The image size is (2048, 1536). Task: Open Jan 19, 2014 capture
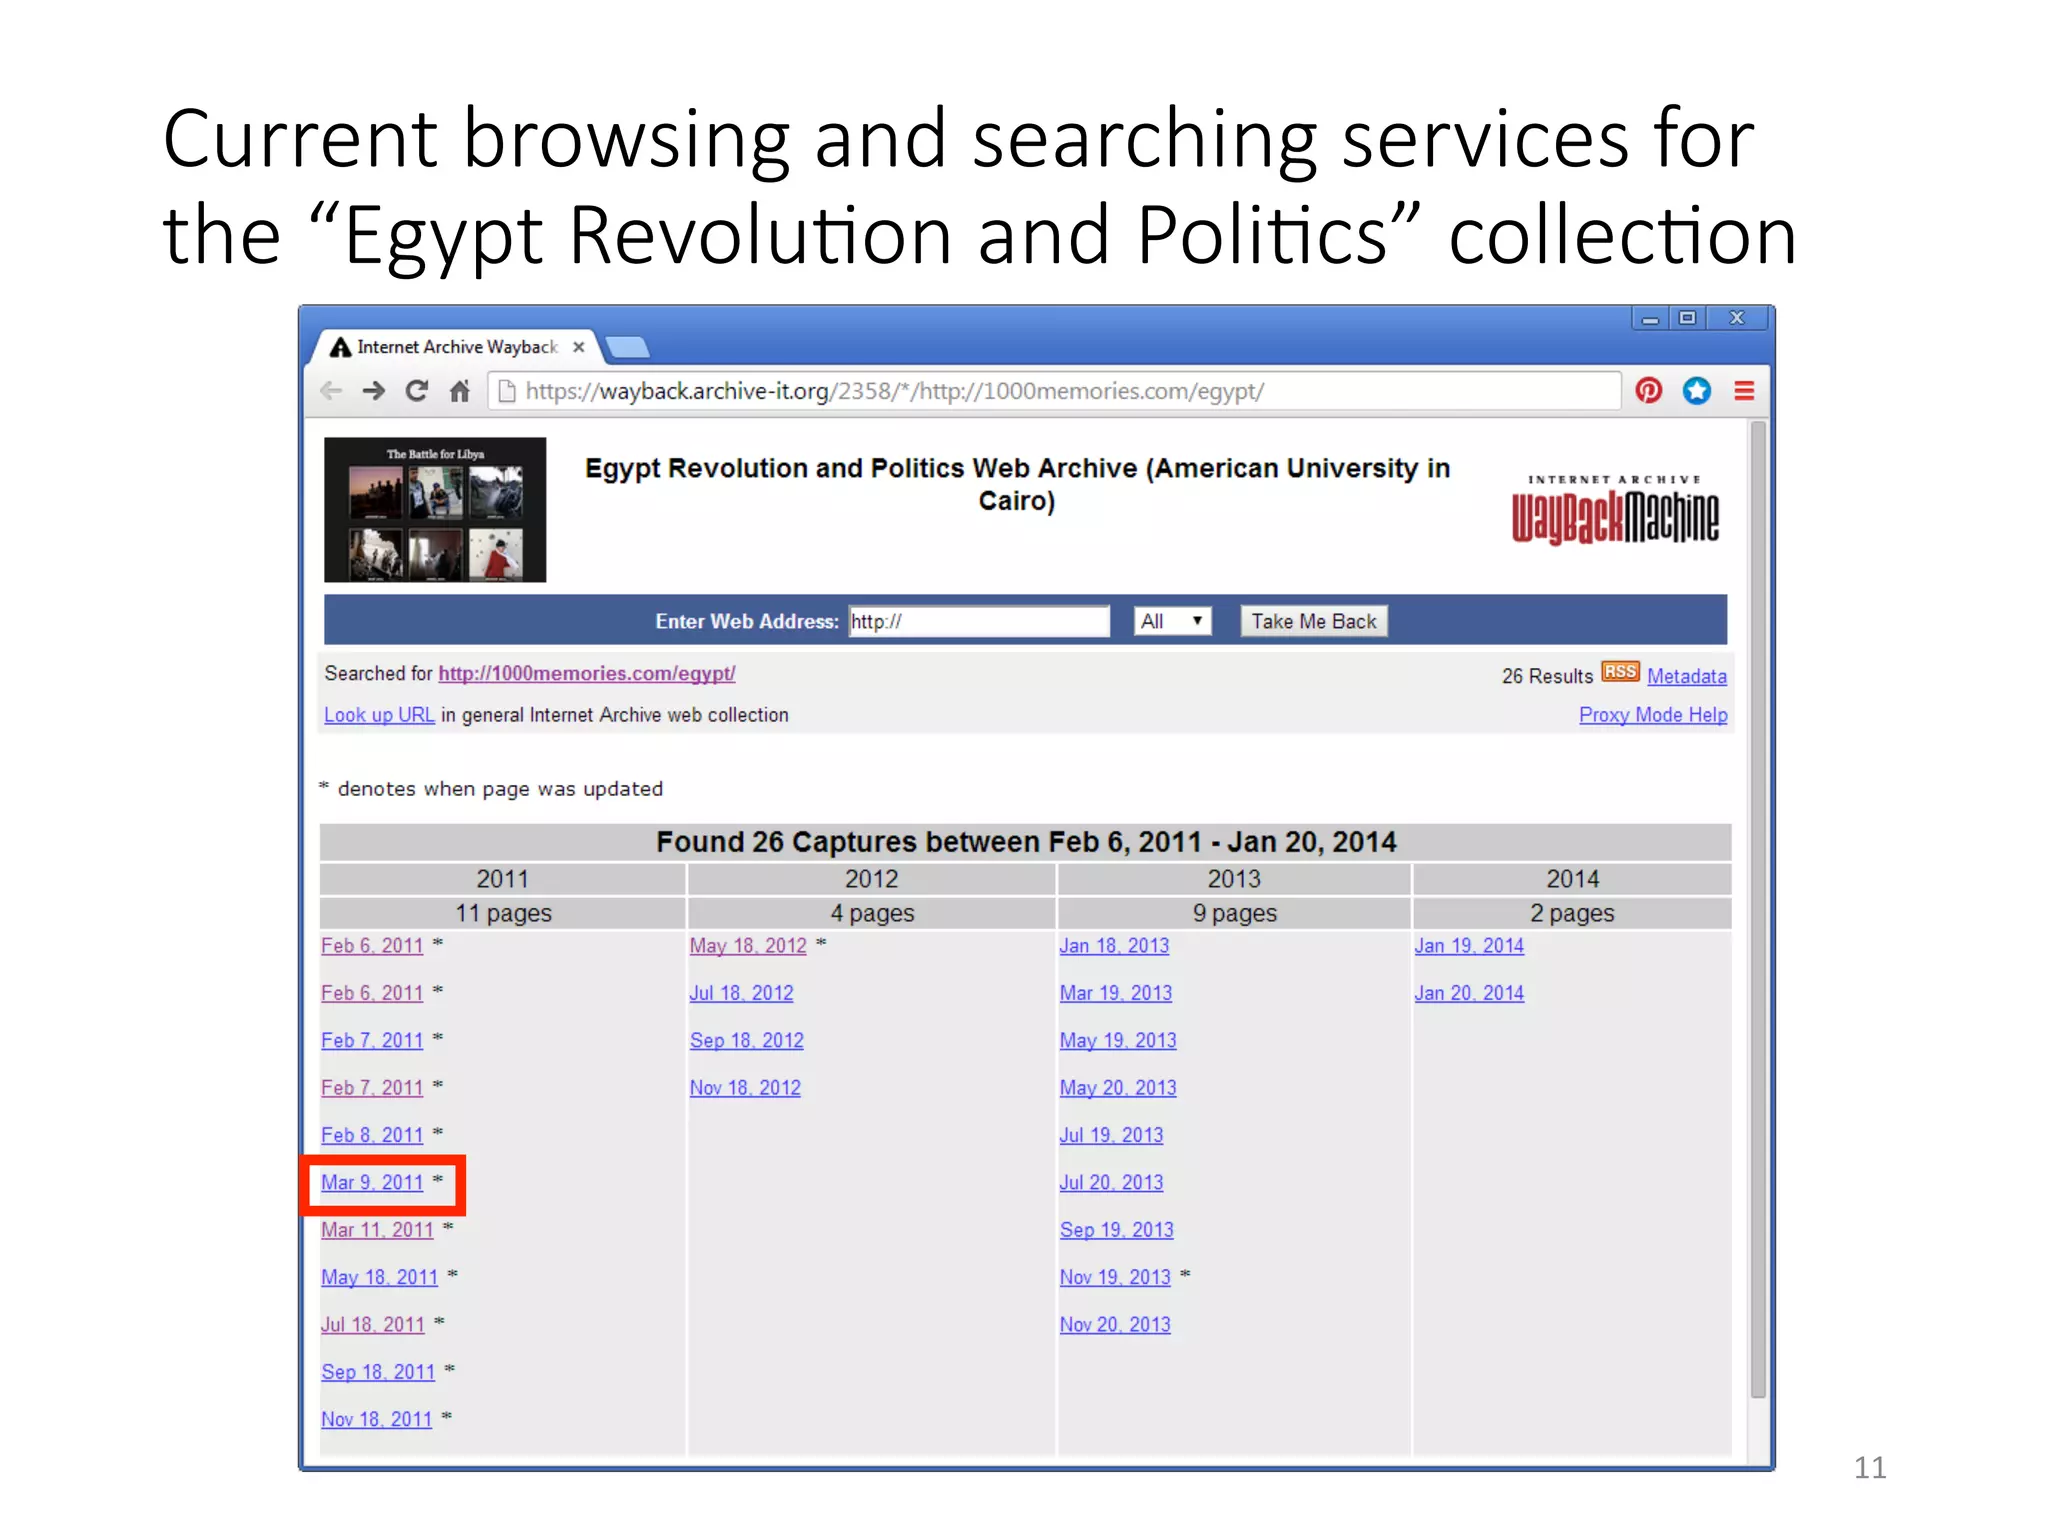click(x=1469, y=945)
